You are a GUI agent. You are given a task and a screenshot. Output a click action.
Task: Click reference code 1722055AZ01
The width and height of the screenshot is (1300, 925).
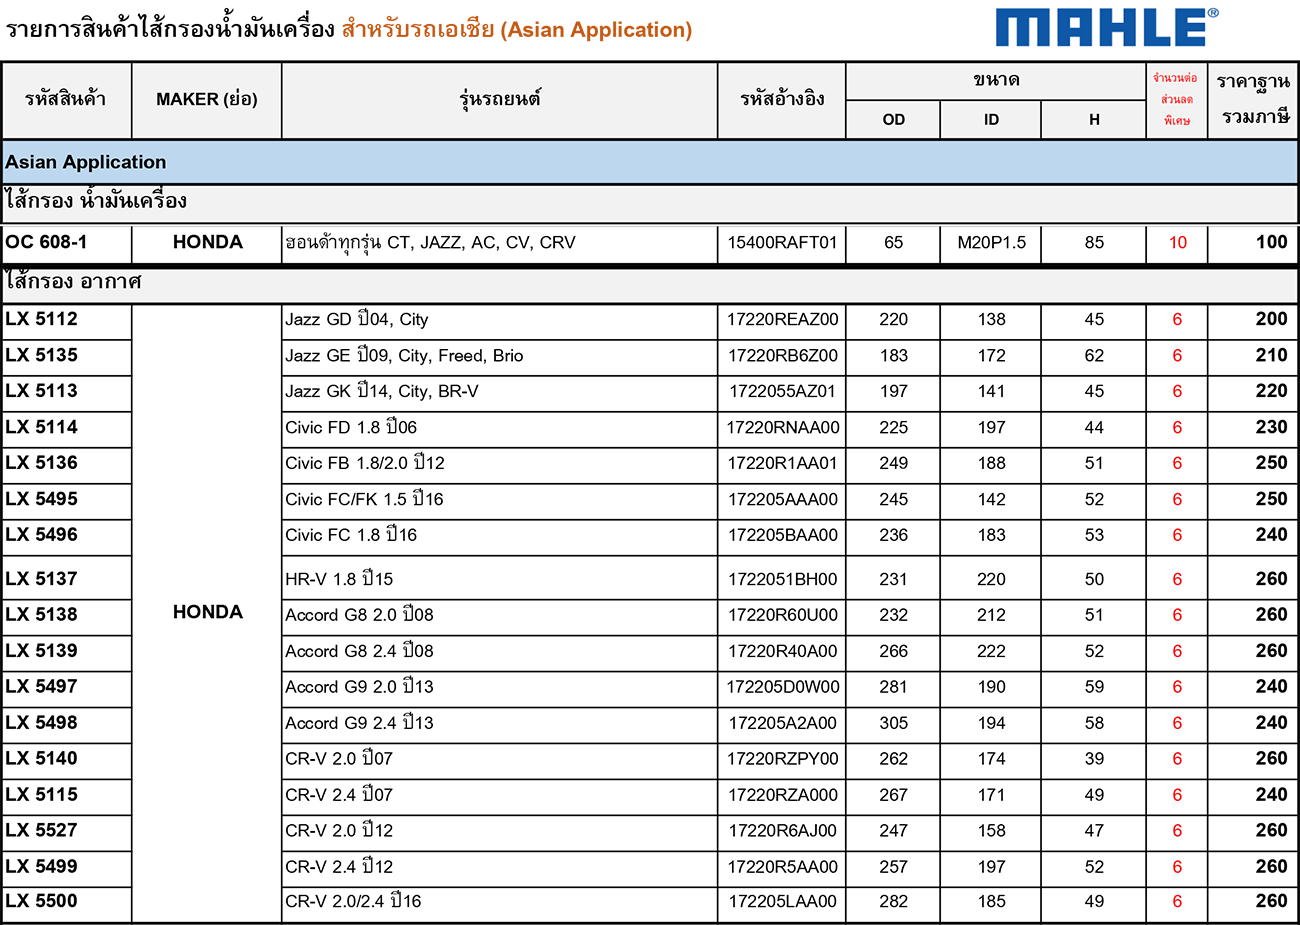tap(782, 392)
